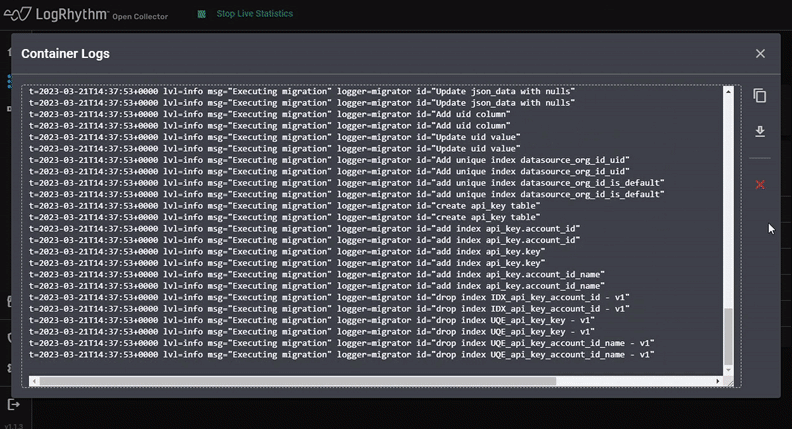
Task: Copy the container logs to clipboard
Action: click(760, 96)
